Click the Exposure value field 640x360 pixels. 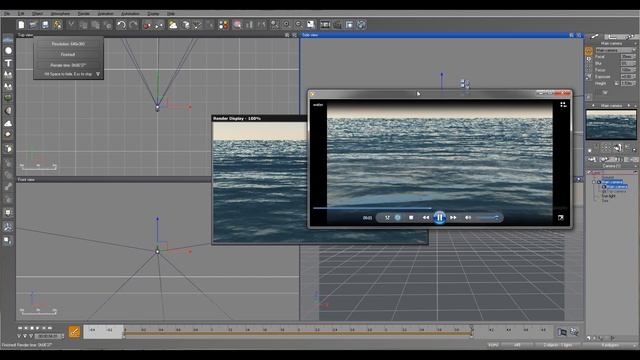click(628, 77)
